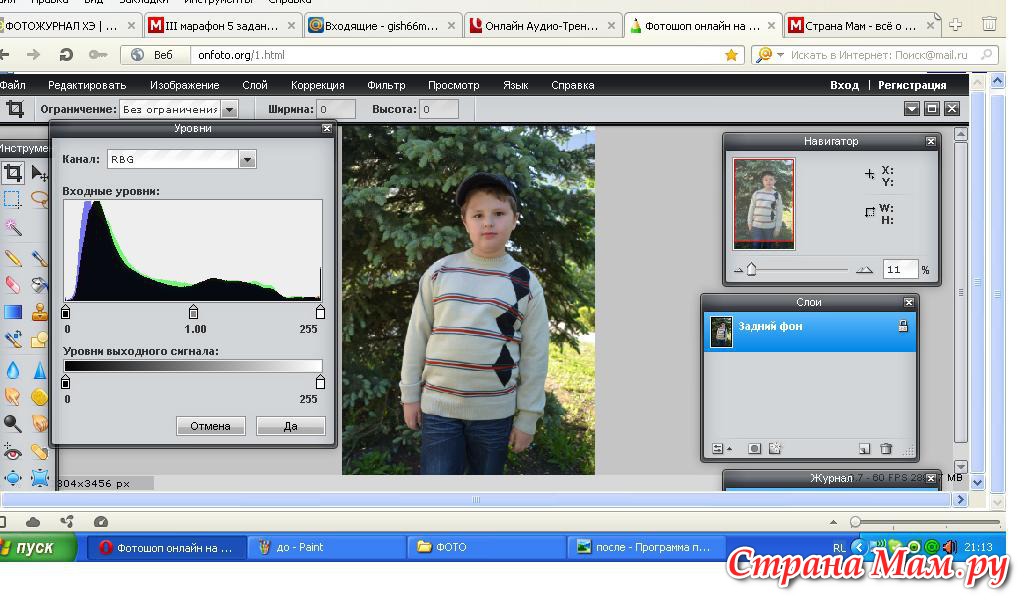Viewport: 1024px width, 600px height.
Task: Click the Navigator zoom slider handle
Action: point(752,269)
